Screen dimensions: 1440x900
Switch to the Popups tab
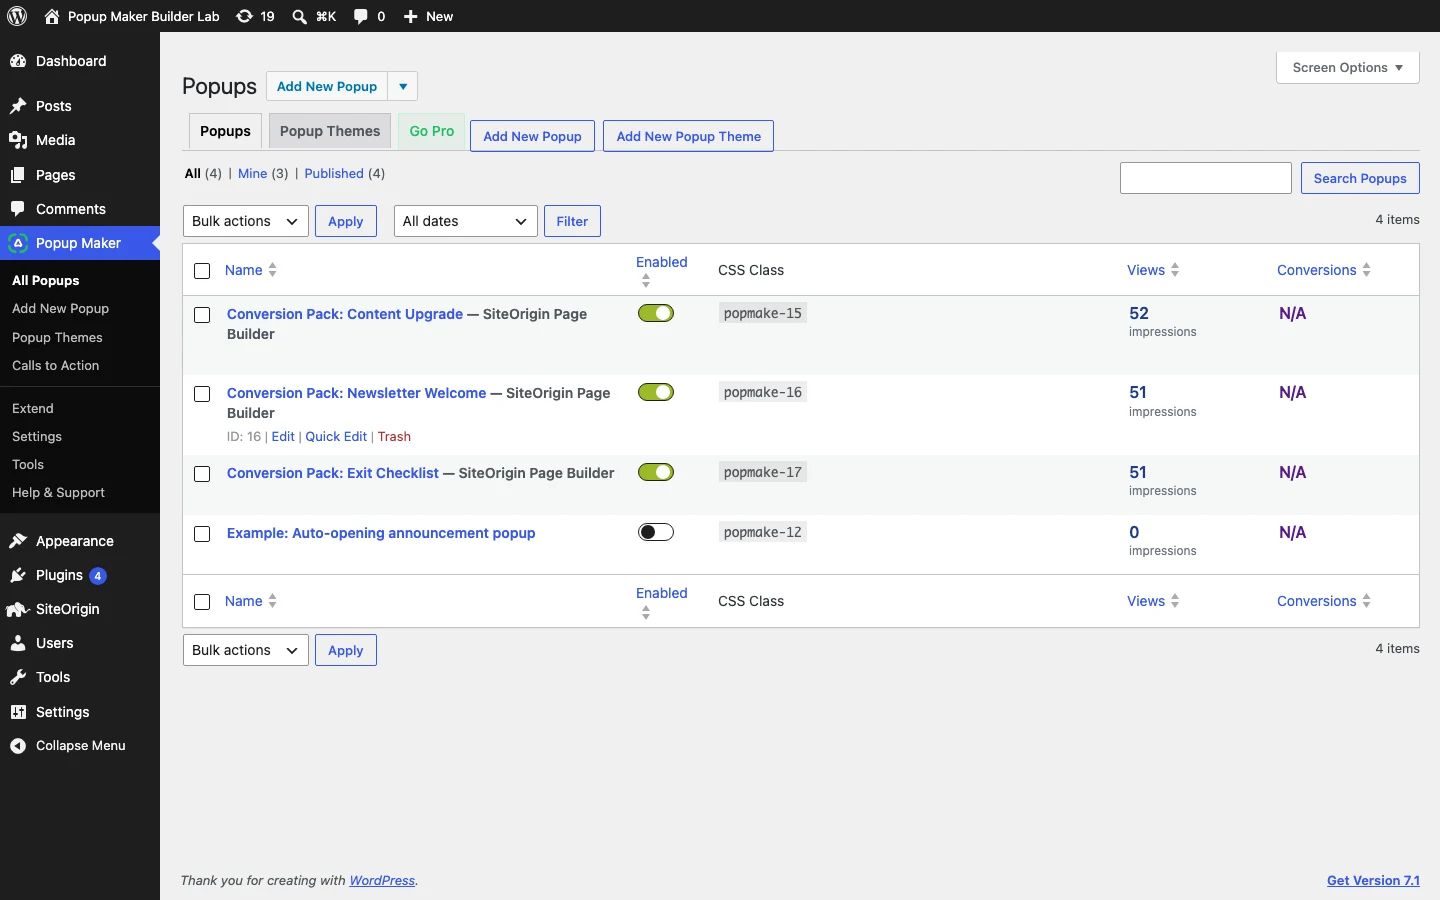click(x=226, y=131)
